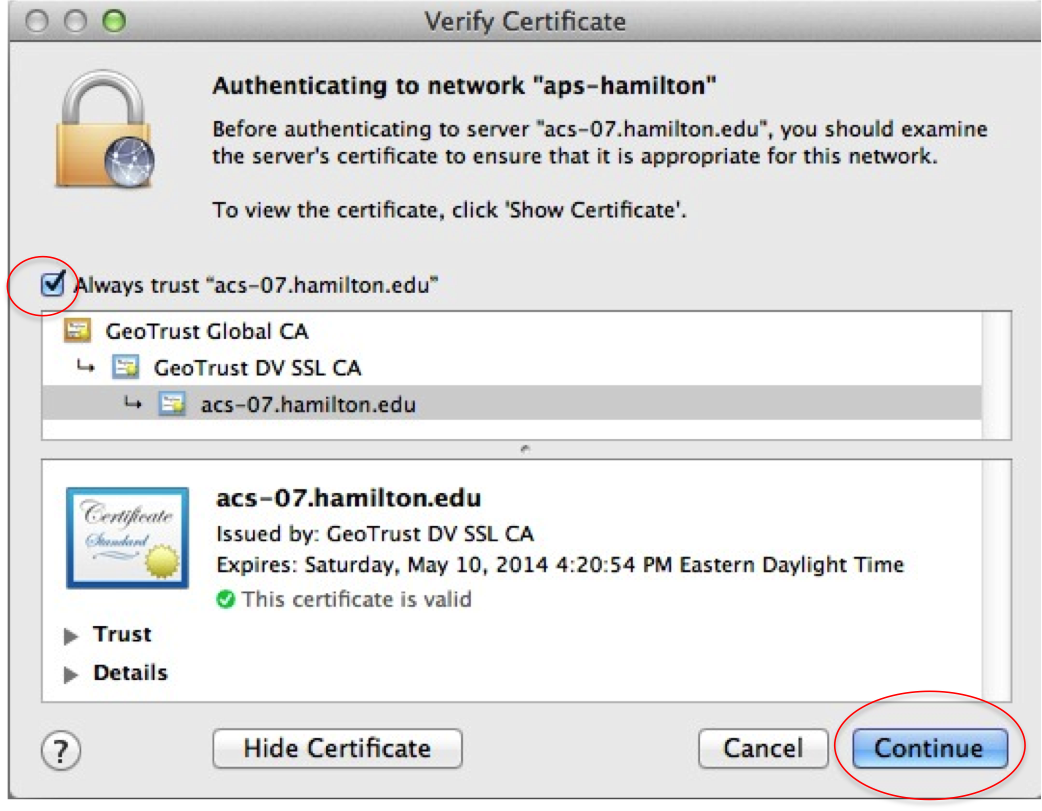Click the Expires date line

[560, 564]
